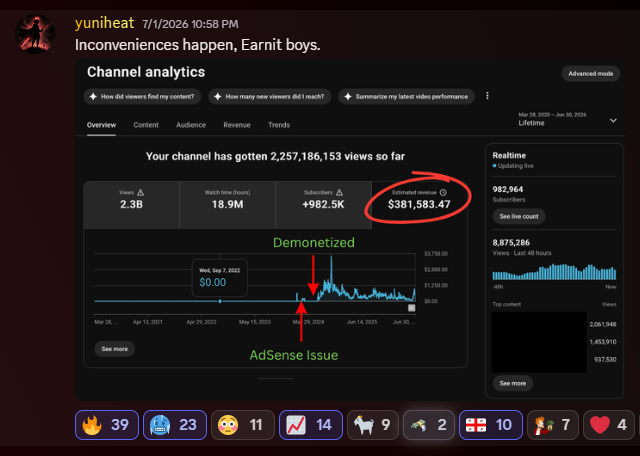Ask how viewers found my content

(x=142, y=97)
